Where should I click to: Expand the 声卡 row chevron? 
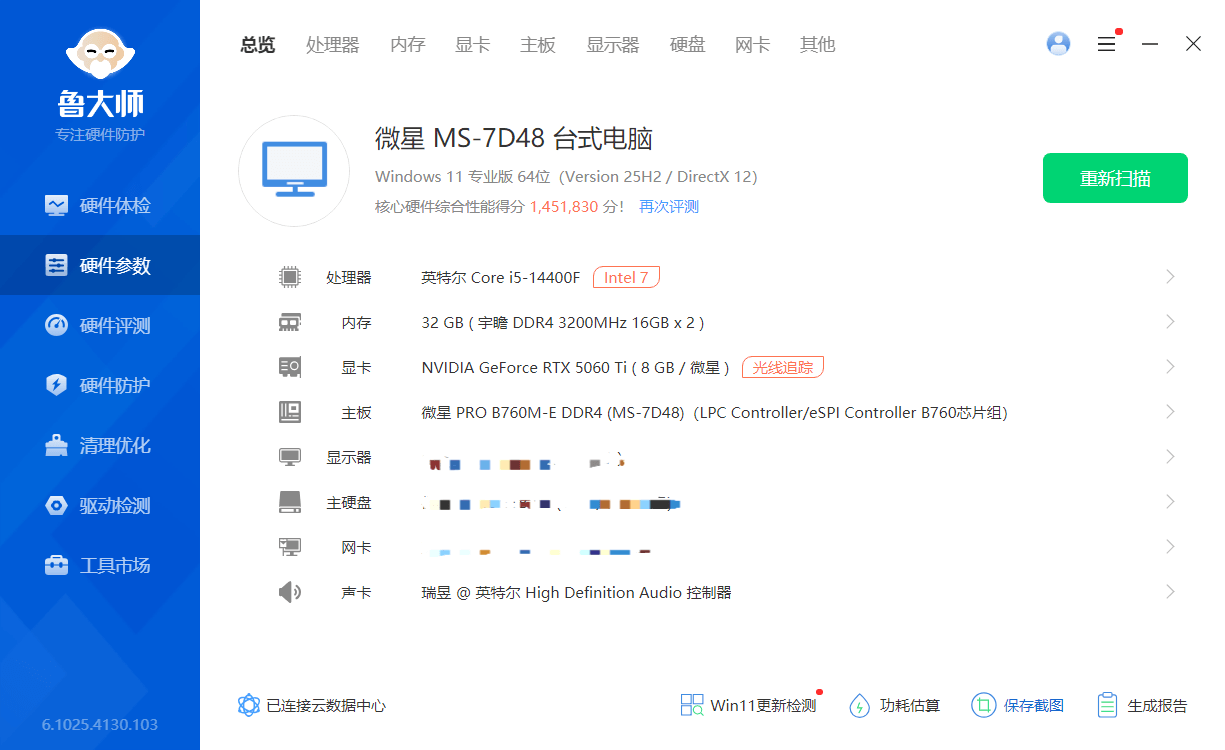tap(1170, 592)
